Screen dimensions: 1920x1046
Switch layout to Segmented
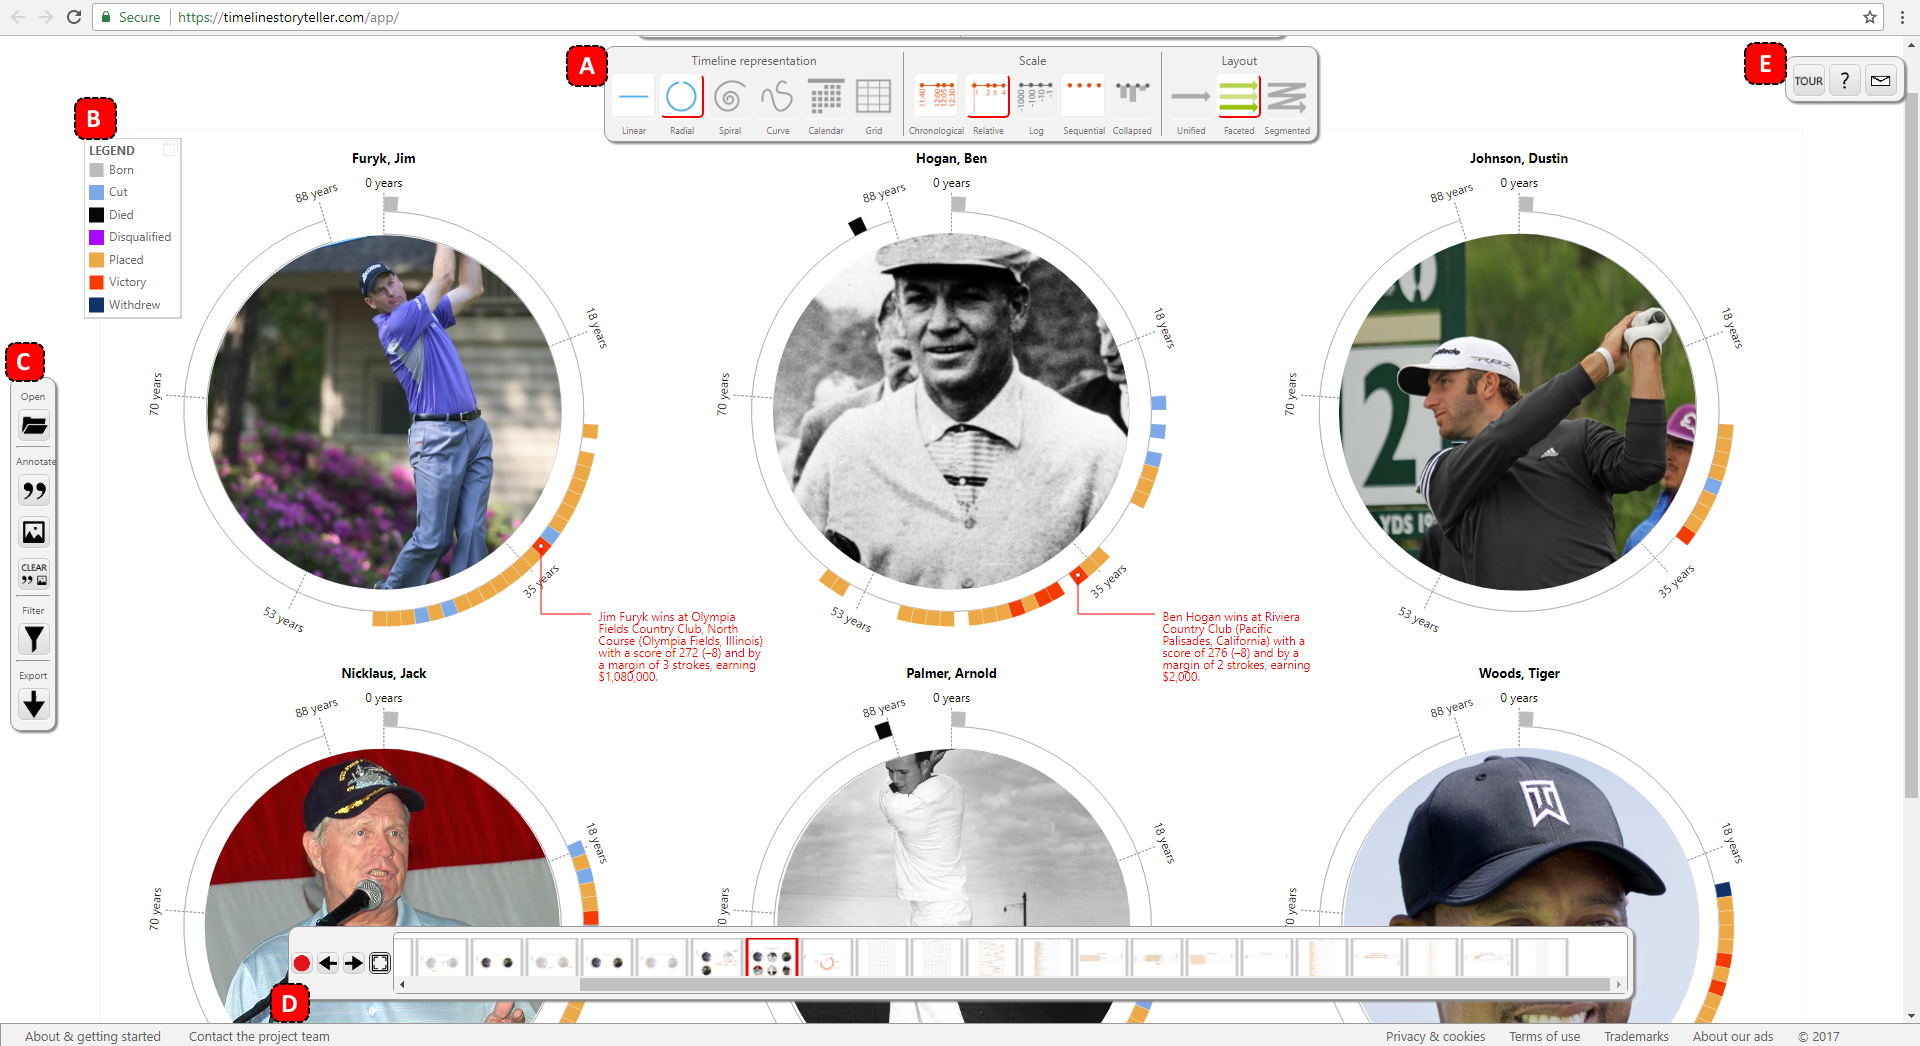[1288, 97]
